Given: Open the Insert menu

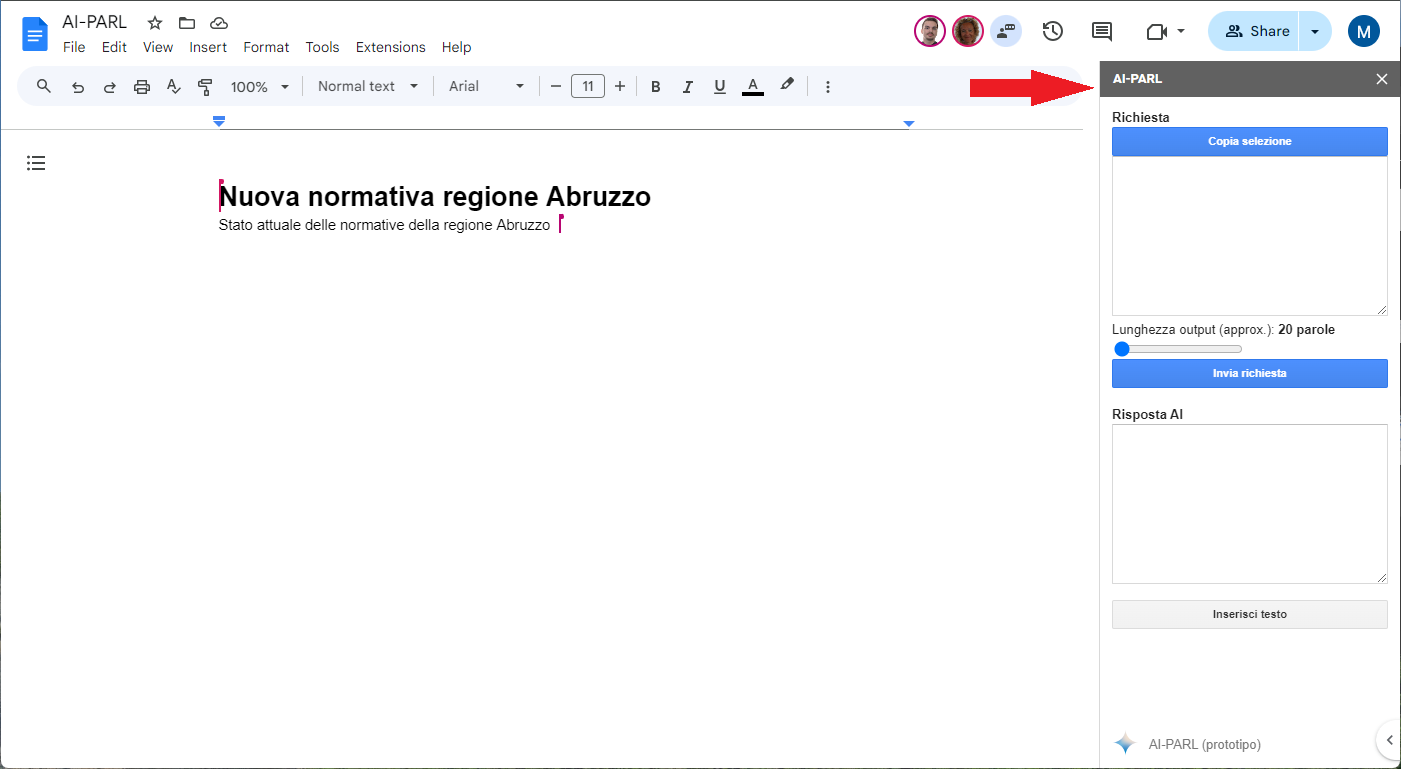Looking at the screenshot, I should point(208,47).
